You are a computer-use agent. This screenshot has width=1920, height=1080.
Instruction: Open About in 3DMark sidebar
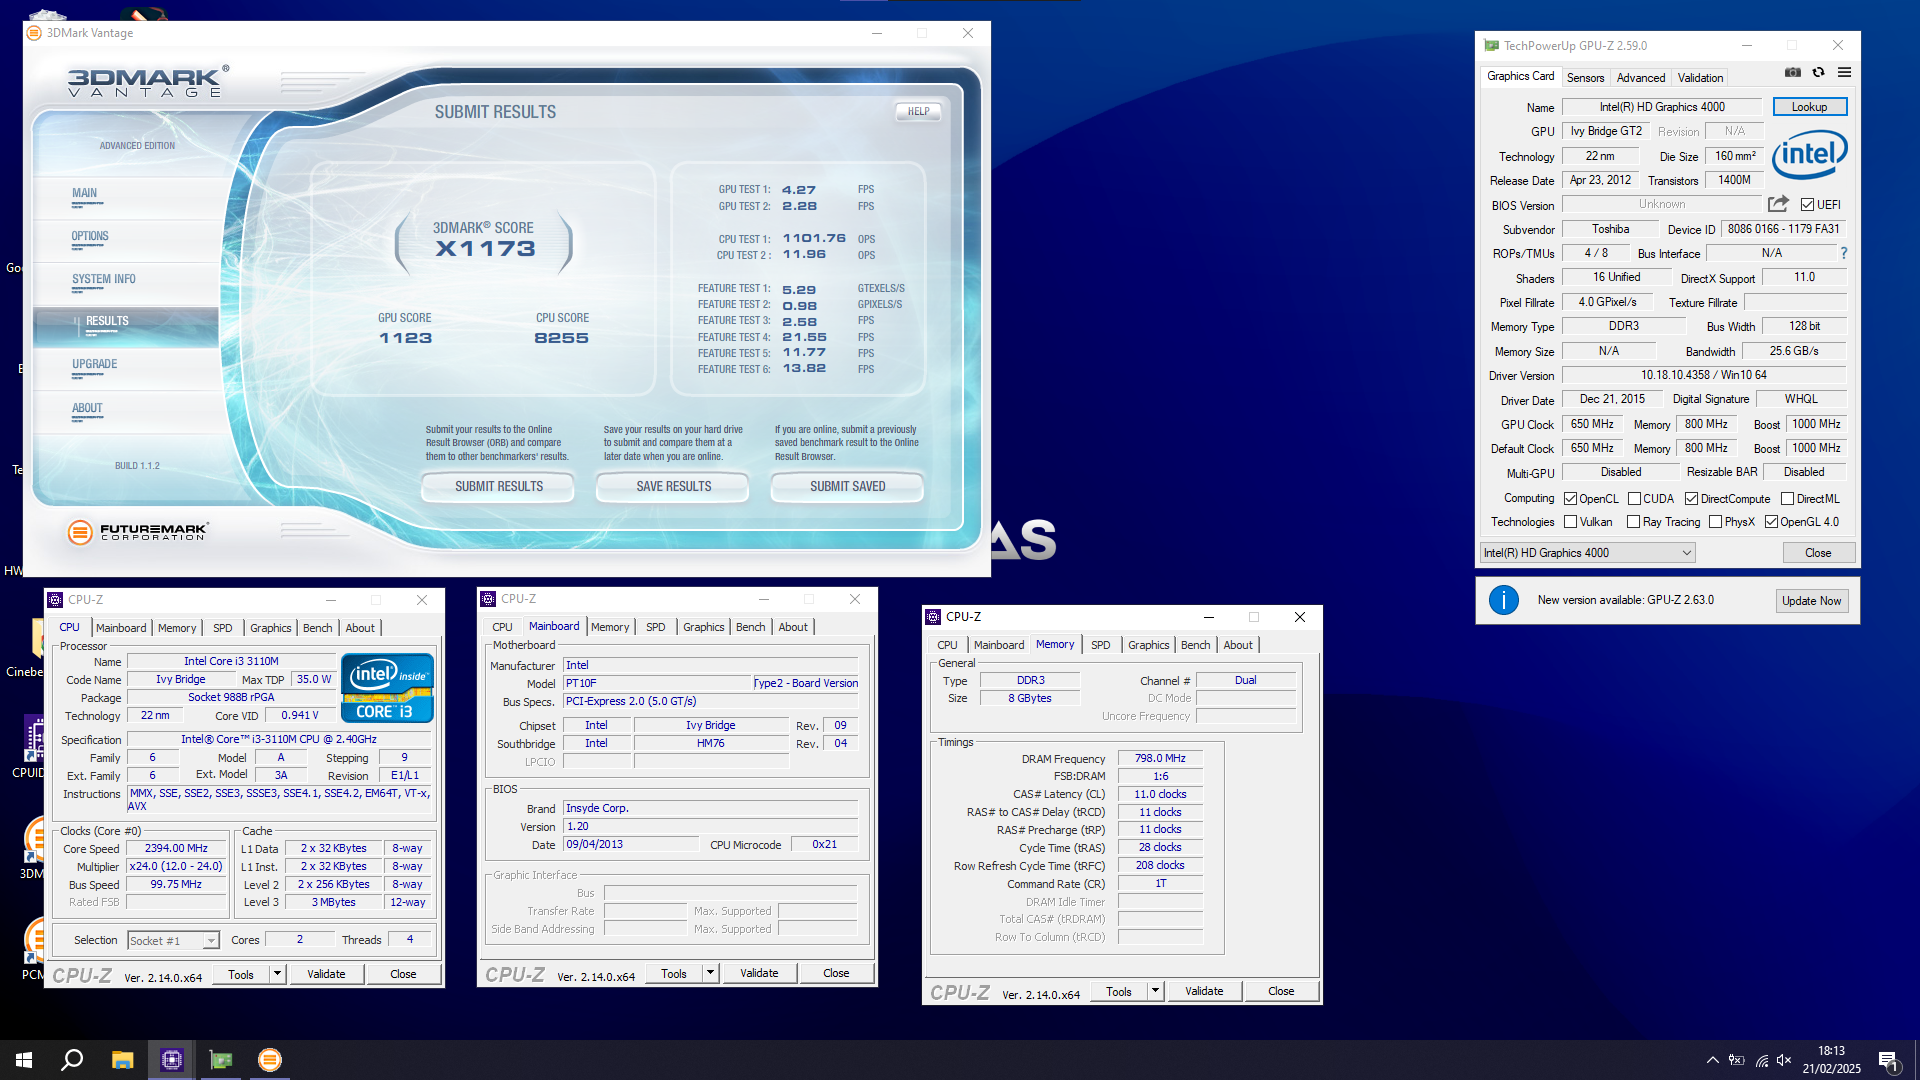pyautogui.click(x=87, y=409)
